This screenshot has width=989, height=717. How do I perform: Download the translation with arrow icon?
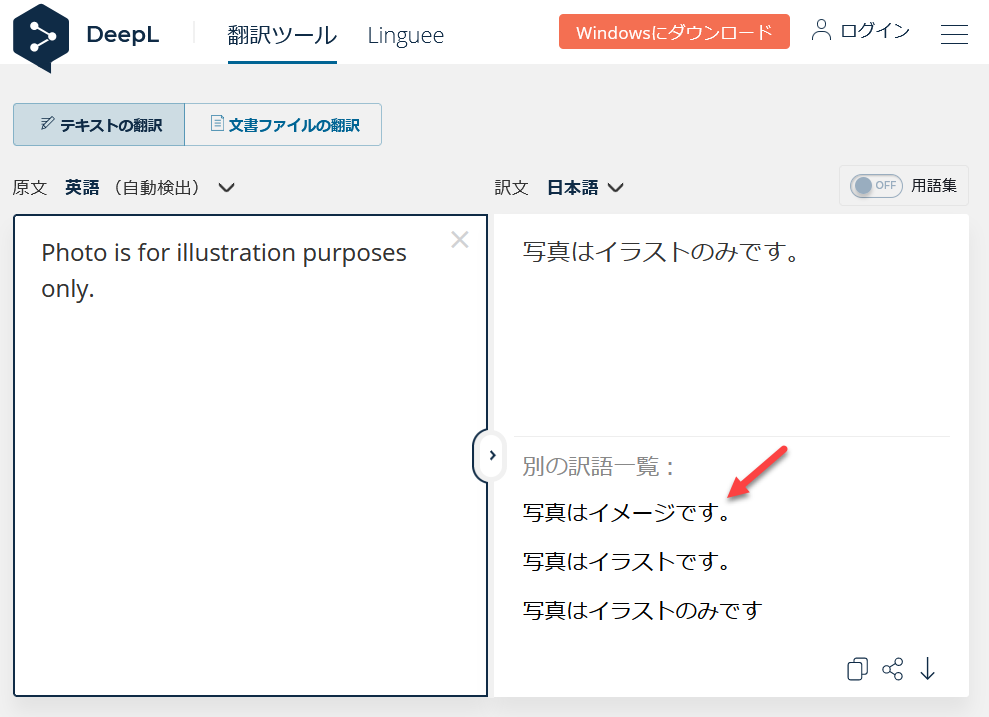point(927,670)
